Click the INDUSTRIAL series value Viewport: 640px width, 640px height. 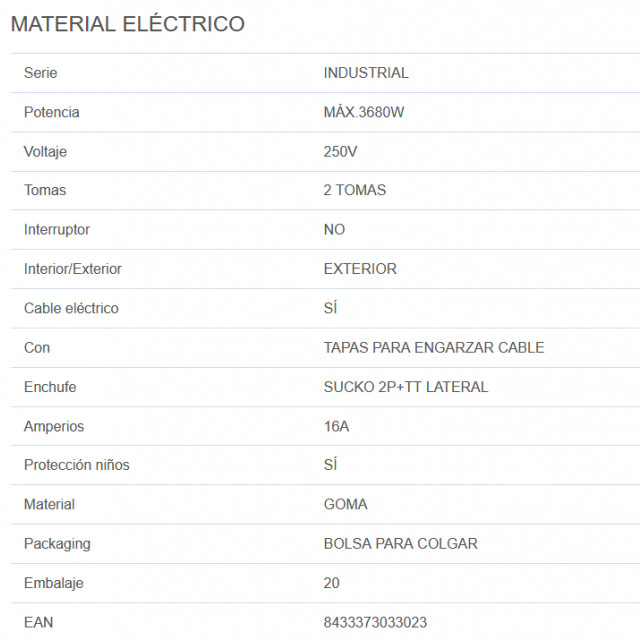click(x=366, y=73)
